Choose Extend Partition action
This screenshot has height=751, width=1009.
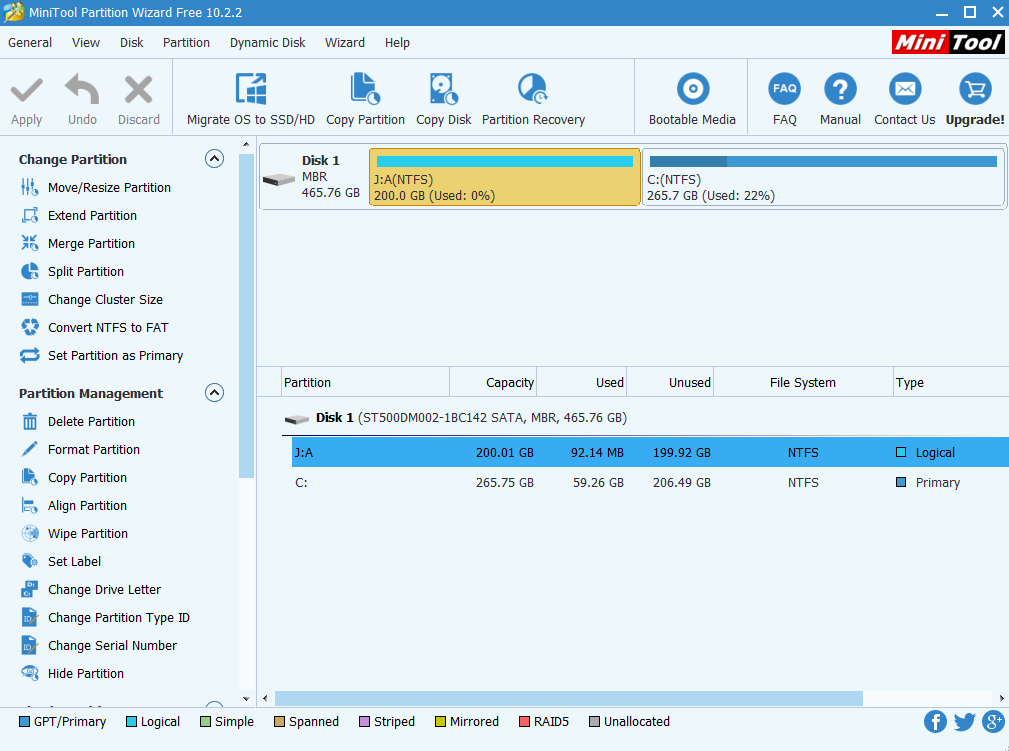(79, 216)
